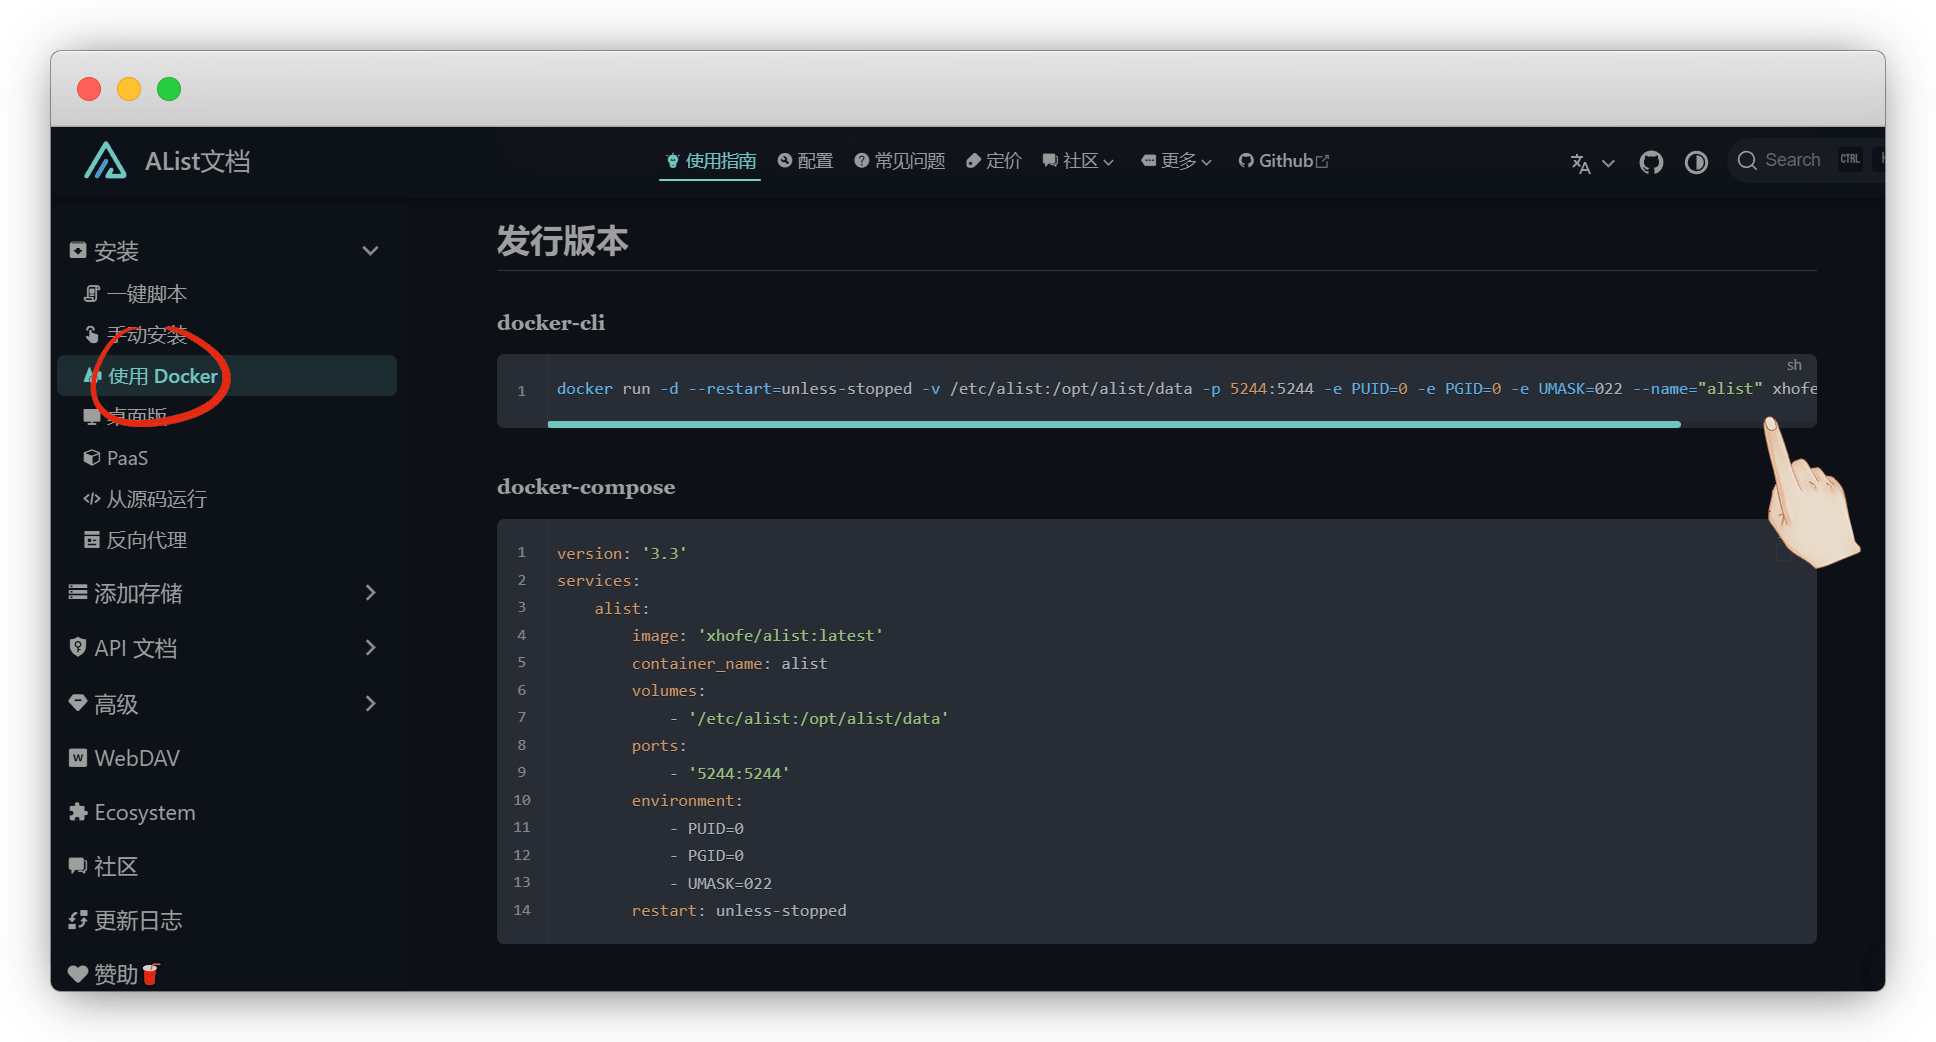Click the AList logo icon
The height and width of the screenshot is (1042, 1936).
105,161
